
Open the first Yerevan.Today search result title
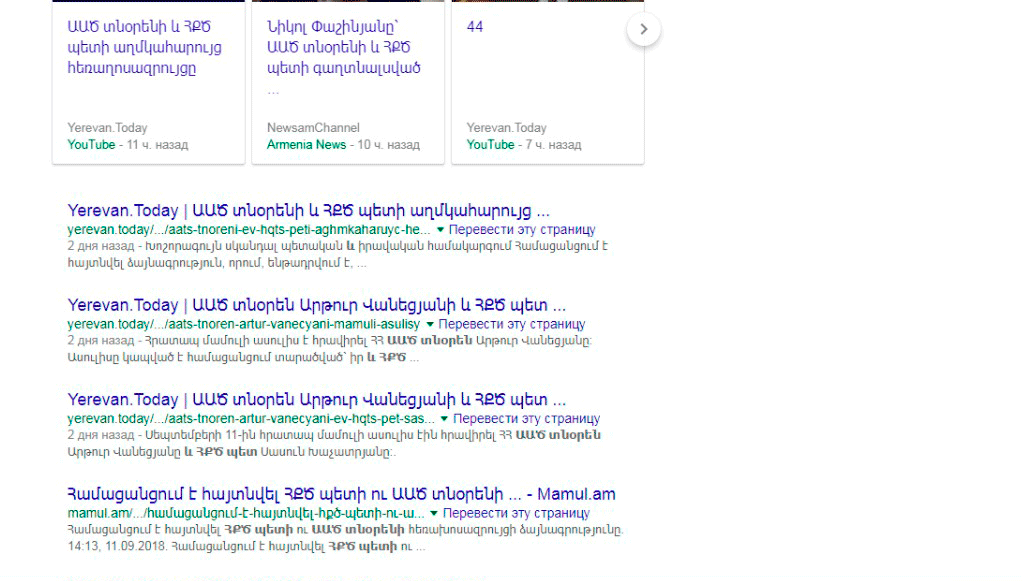(x=308, y=211)
